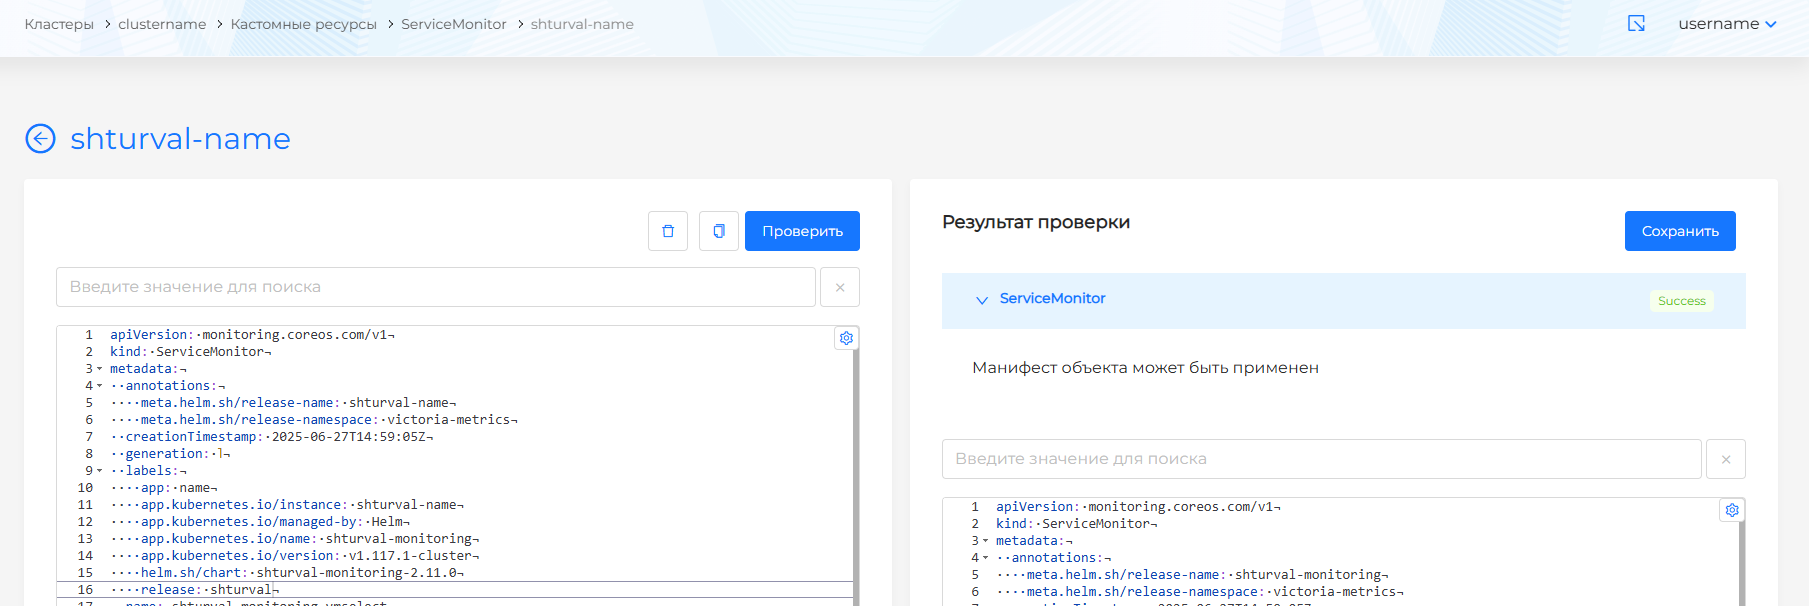Go to Кластеры breadcrumb
Viewport: 1809px width, 606px height.
[59, 24]
